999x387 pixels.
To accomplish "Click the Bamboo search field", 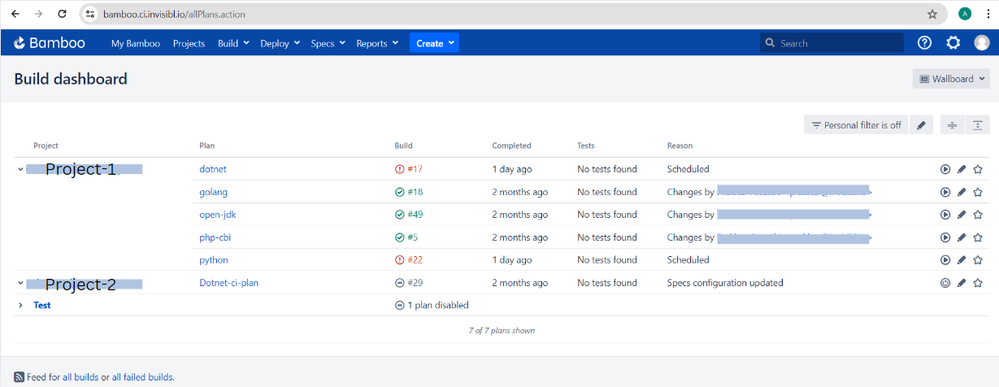I will (831, 43).
